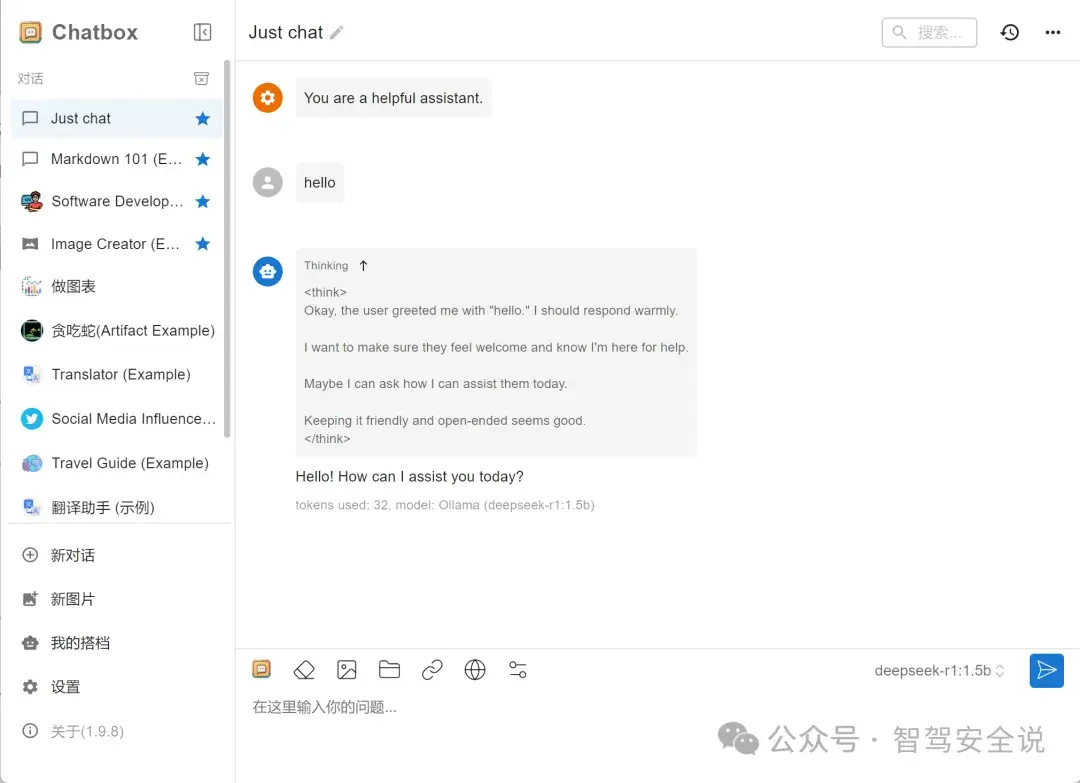Toggle the quote icon in the input toolbar
The width and height of the screenshot is (1080, 783).
tap(261, 669)
